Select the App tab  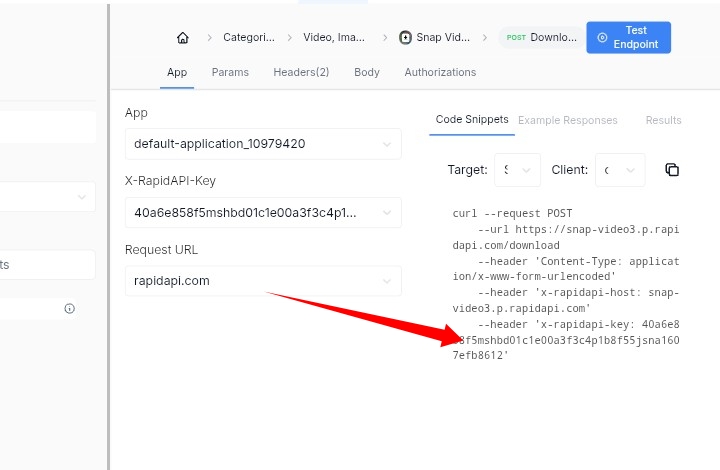click(x=177, y=72)
